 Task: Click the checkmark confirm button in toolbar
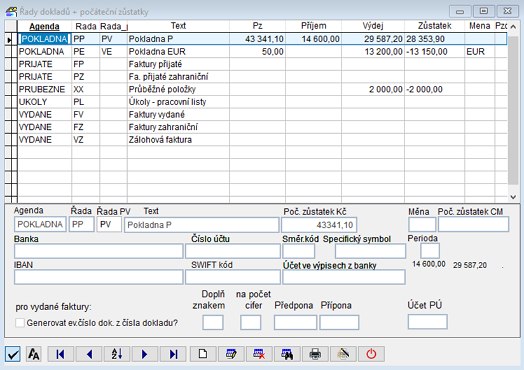click(13, 354)
